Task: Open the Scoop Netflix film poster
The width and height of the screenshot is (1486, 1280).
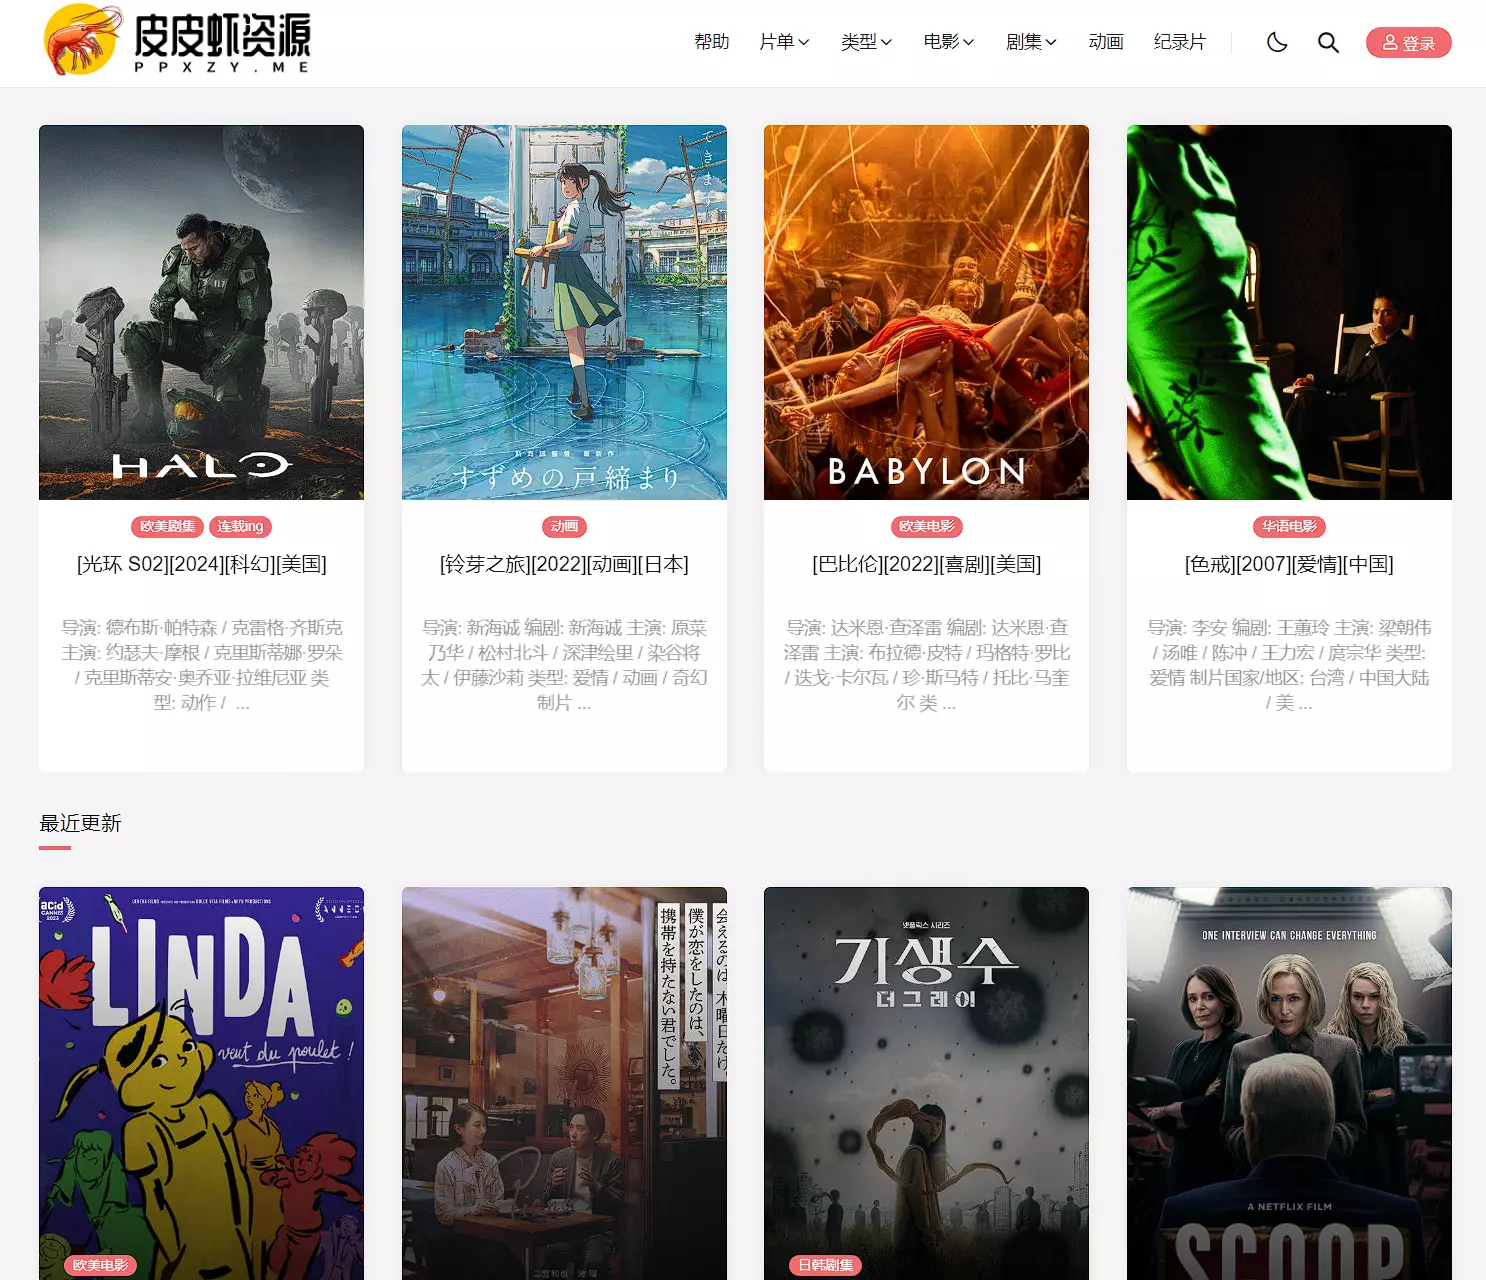Action: coord(1289,1080)
